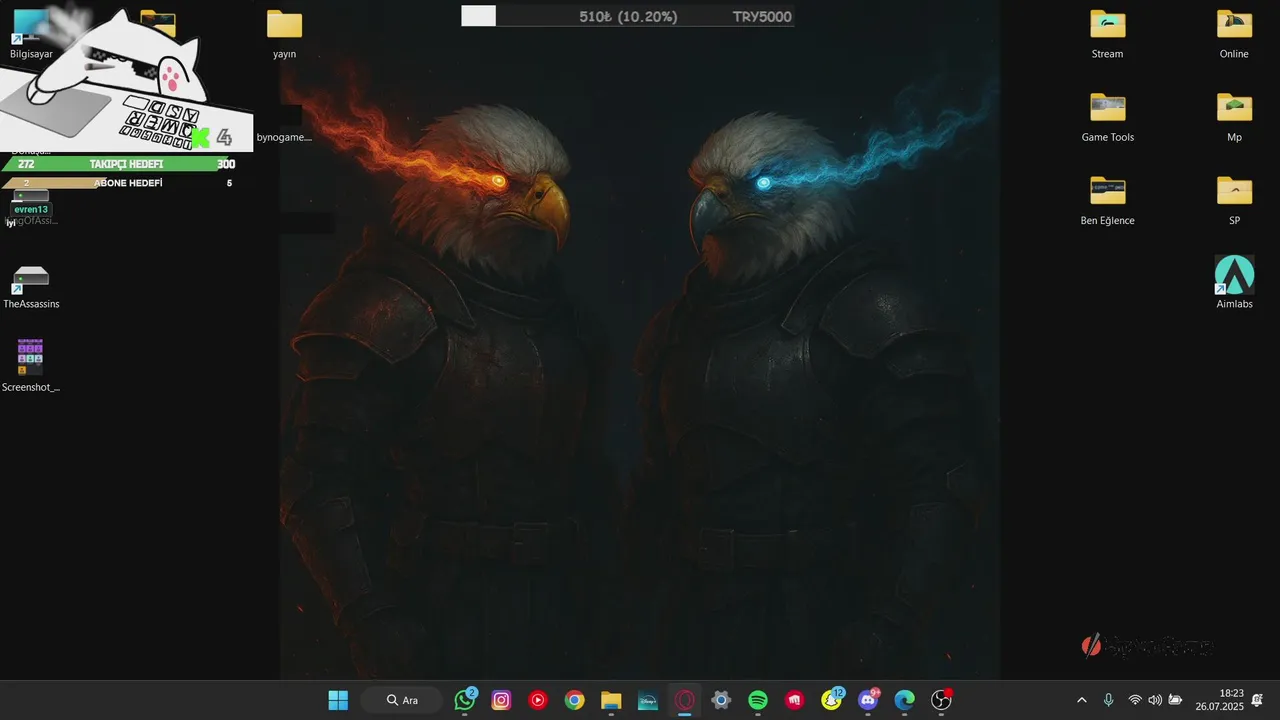
Task: Click the ABONE HEDEFİ progress bar
Action: 119,183
